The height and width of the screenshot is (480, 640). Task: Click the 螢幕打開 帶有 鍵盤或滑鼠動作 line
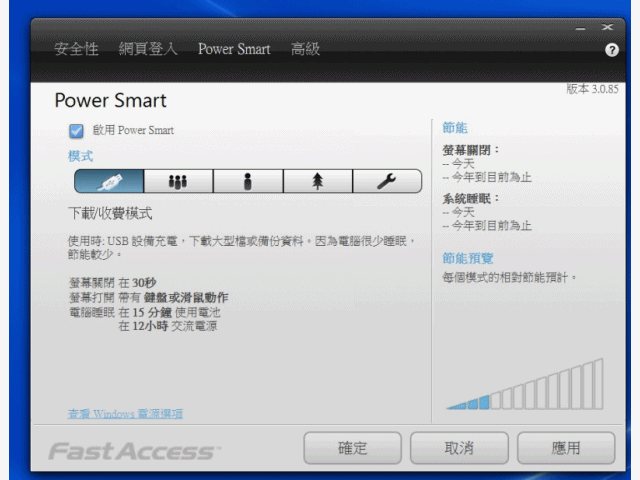tap(149, 298)
